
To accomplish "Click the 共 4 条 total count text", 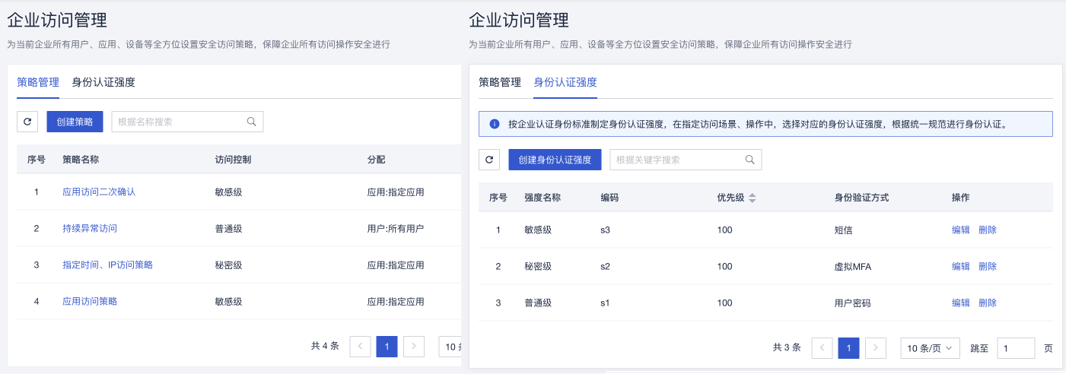I will click(x=325, y=346).
